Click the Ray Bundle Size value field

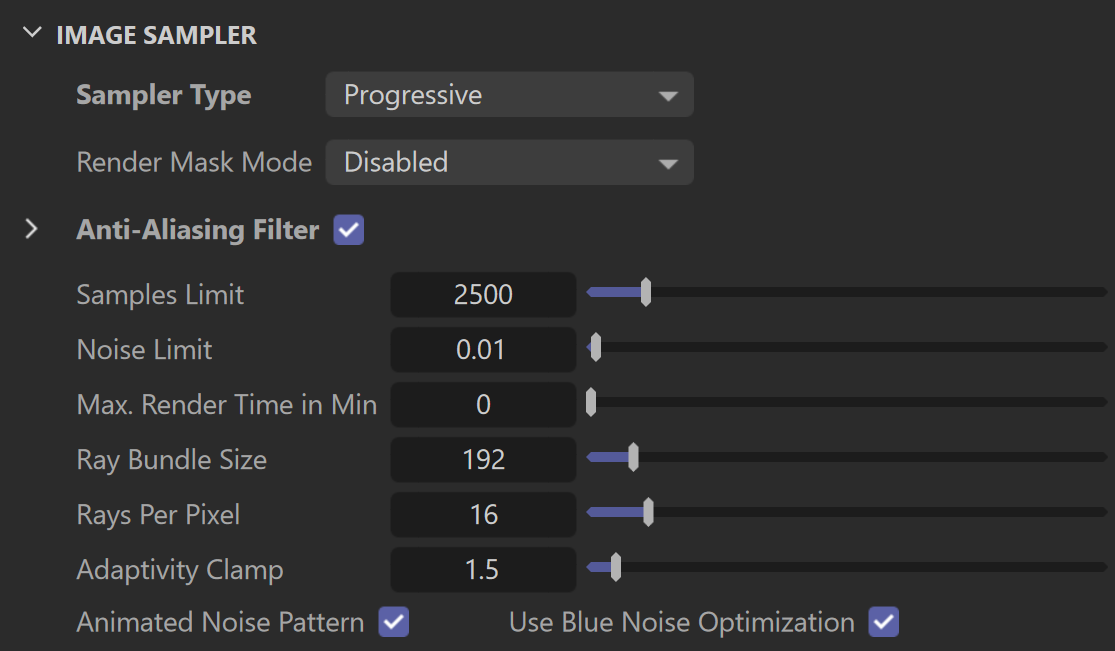[x=483, y=460]
